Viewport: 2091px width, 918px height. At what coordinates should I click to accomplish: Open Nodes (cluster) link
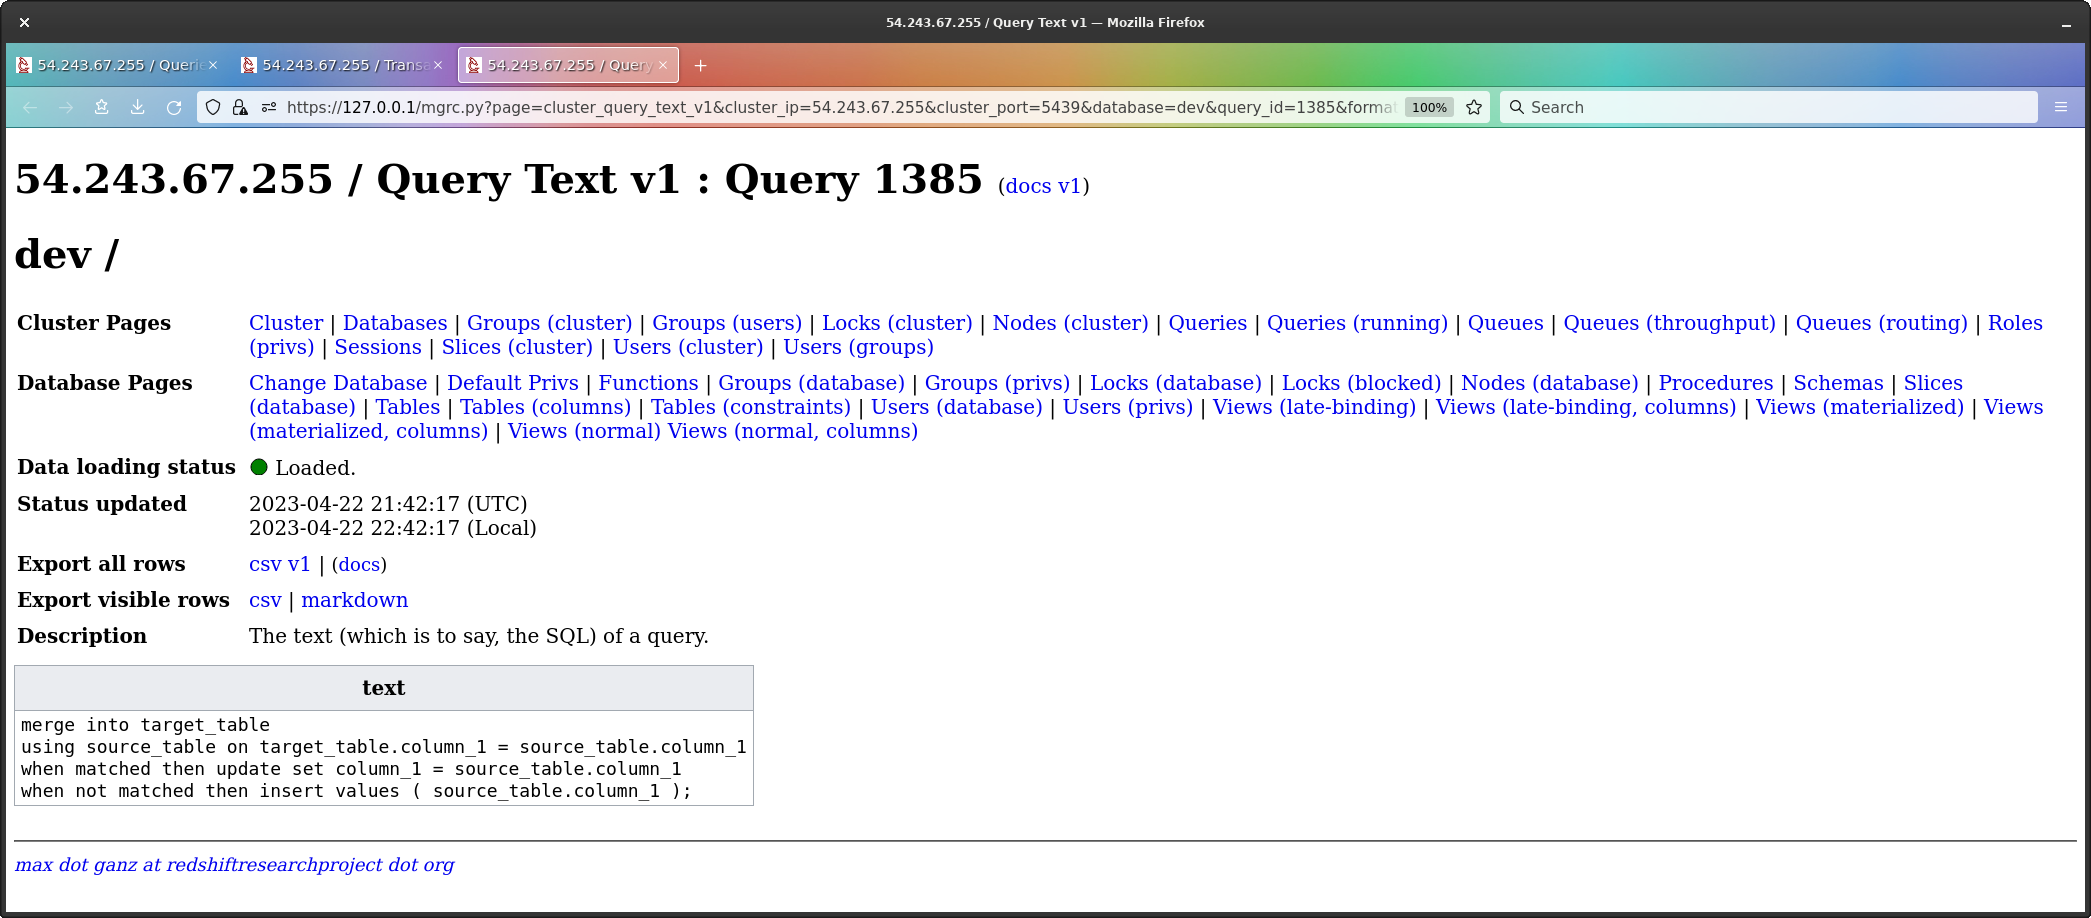pos(1070,323)
